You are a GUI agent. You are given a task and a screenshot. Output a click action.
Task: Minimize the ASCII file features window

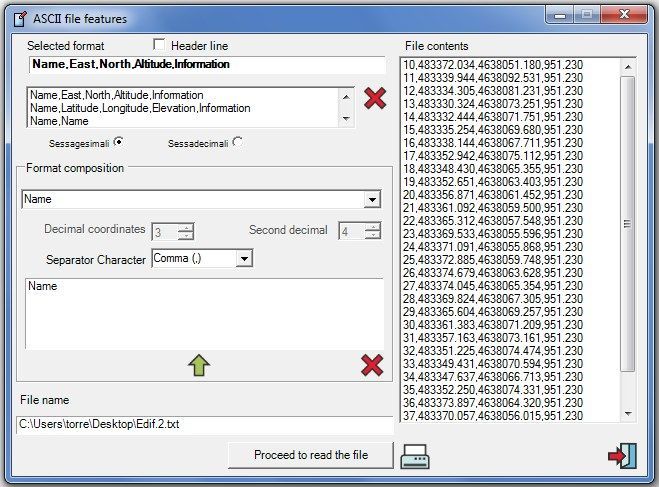click(559, 15)
